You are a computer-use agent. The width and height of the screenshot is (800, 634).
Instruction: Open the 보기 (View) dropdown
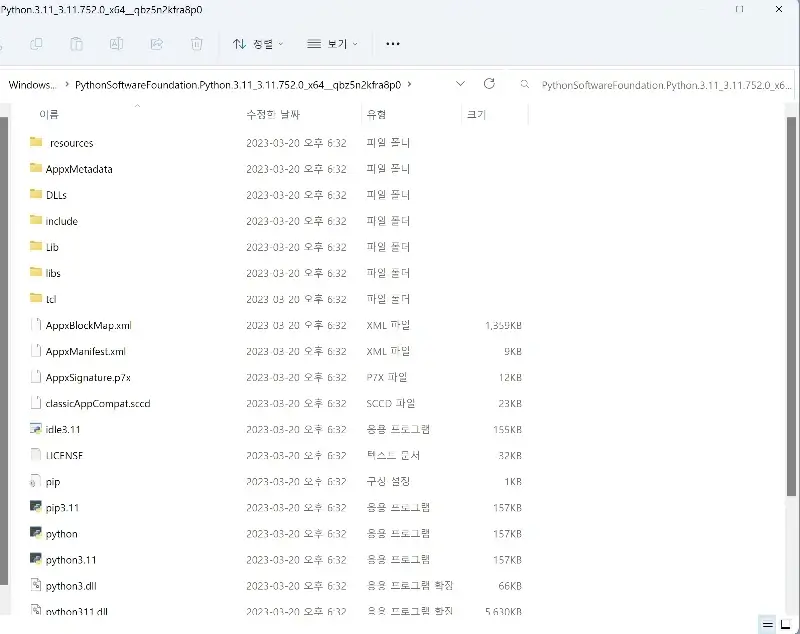coord(329,44)
